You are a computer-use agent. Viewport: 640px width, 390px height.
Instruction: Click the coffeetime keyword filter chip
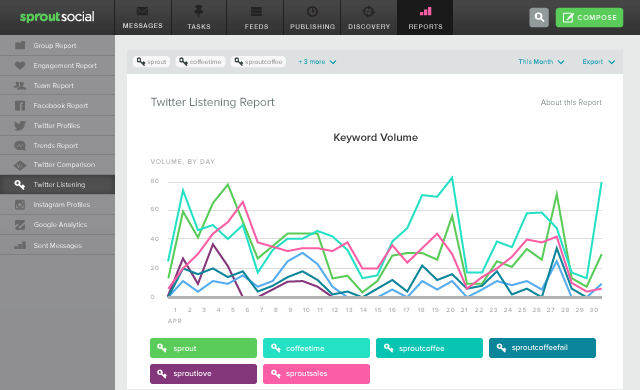click(200, 62)
